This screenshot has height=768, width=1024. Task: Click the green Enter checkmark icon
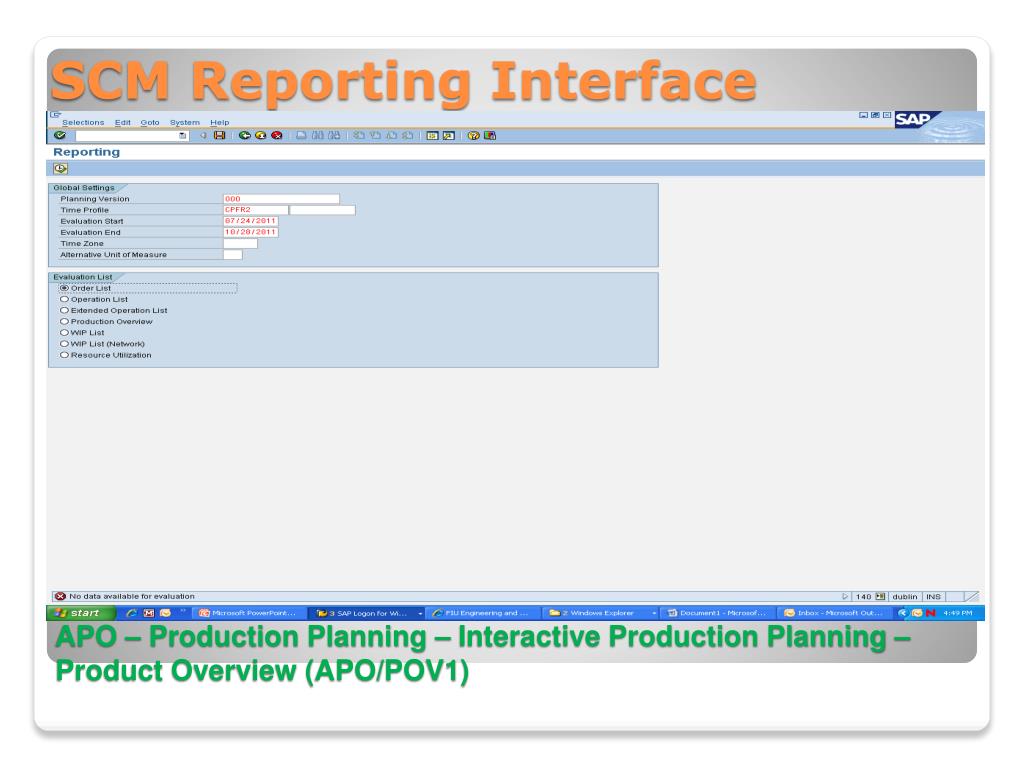pos(60,135)
